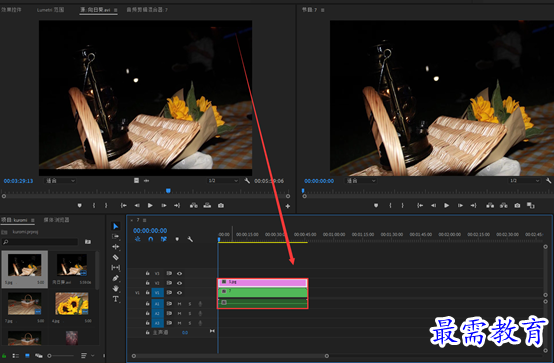Toggle the comparison view in Program monitor

pyautogui.click(x=531, y=205)
